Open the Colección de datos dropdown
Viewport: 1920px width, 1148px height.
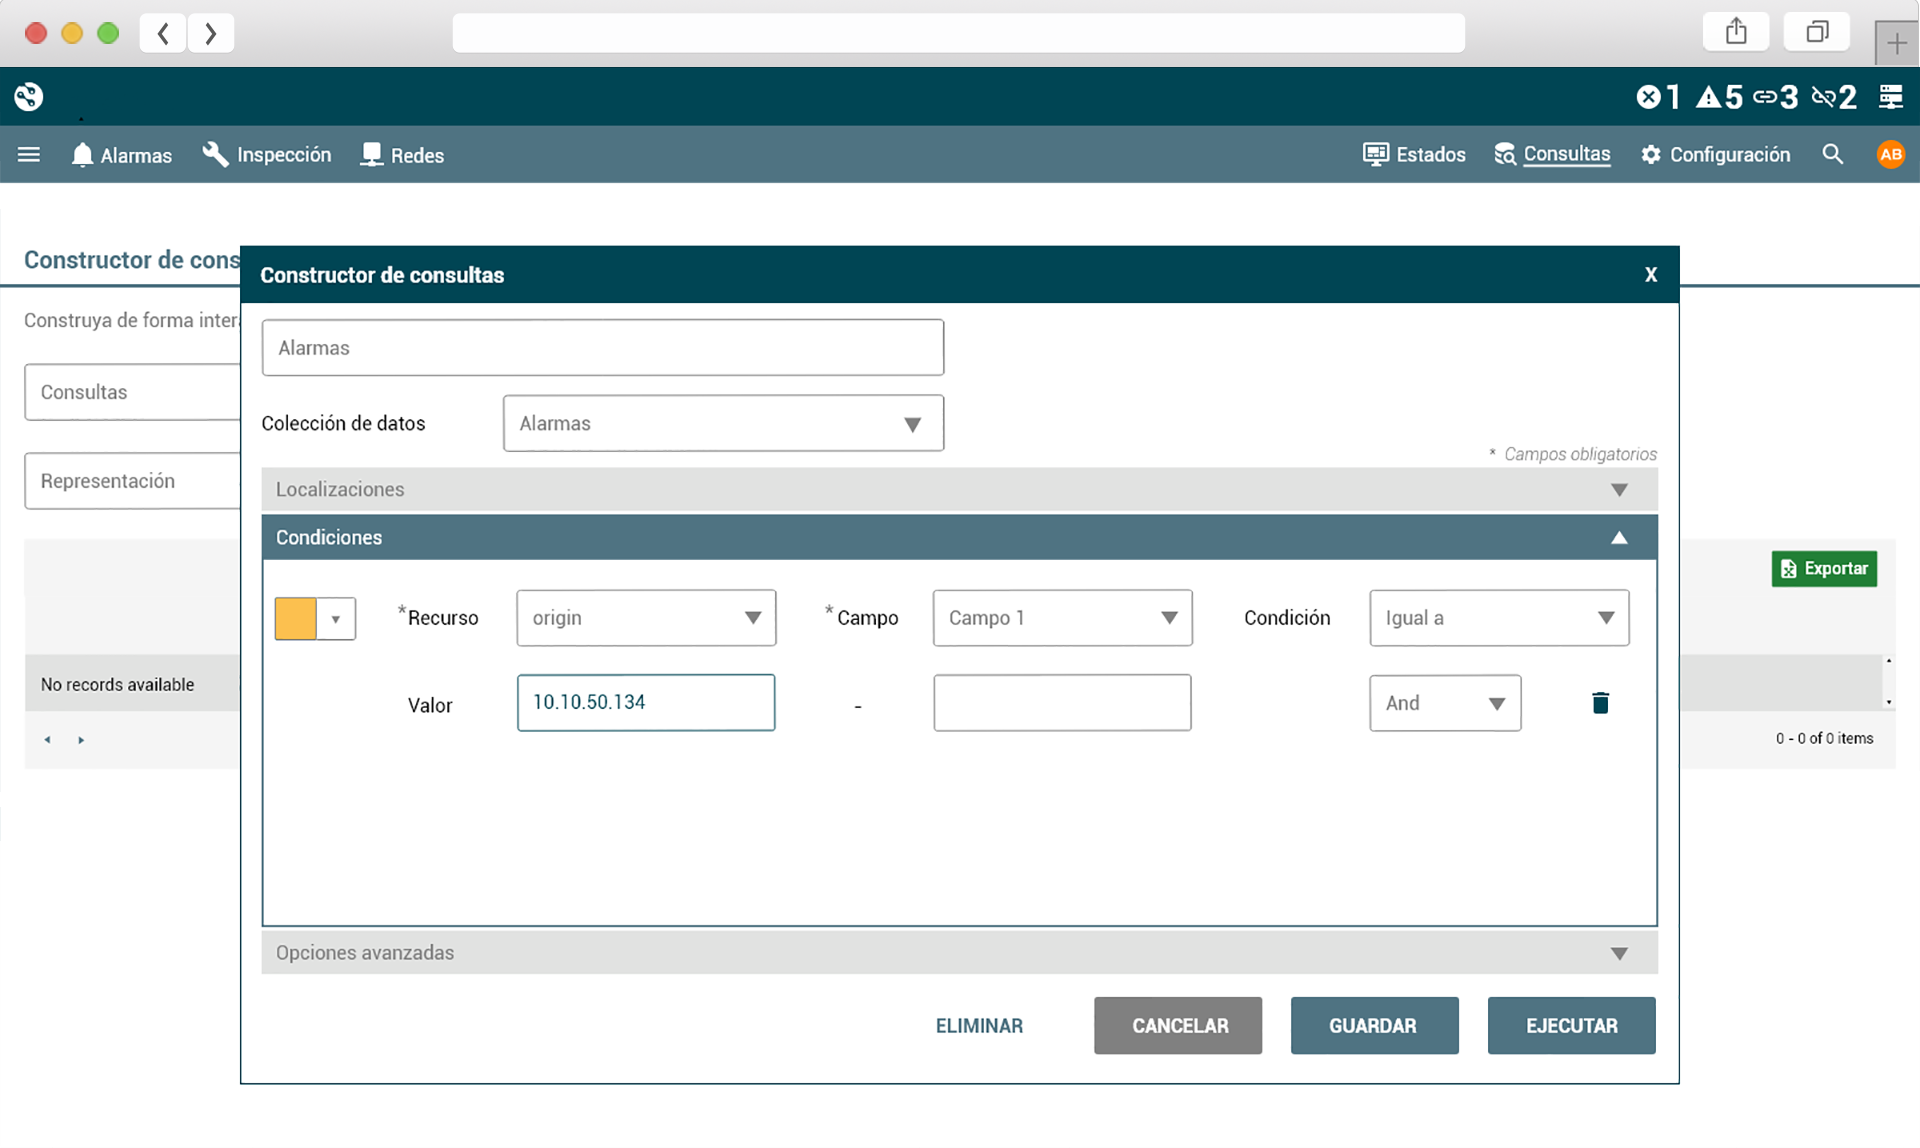click(723, 423)
